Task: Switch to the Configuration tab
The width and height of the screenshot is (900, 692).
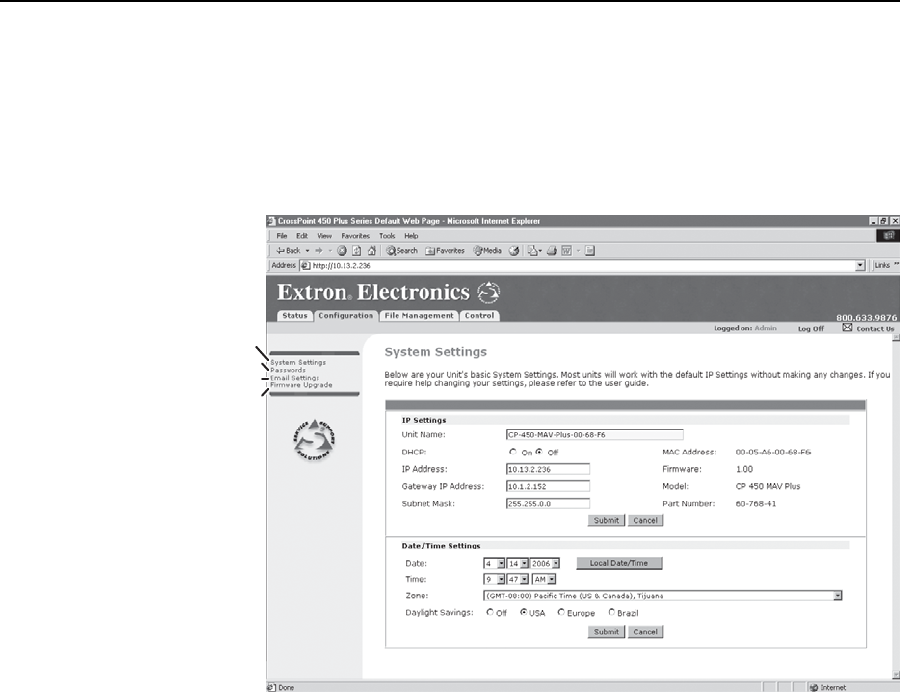Action: 346,316
